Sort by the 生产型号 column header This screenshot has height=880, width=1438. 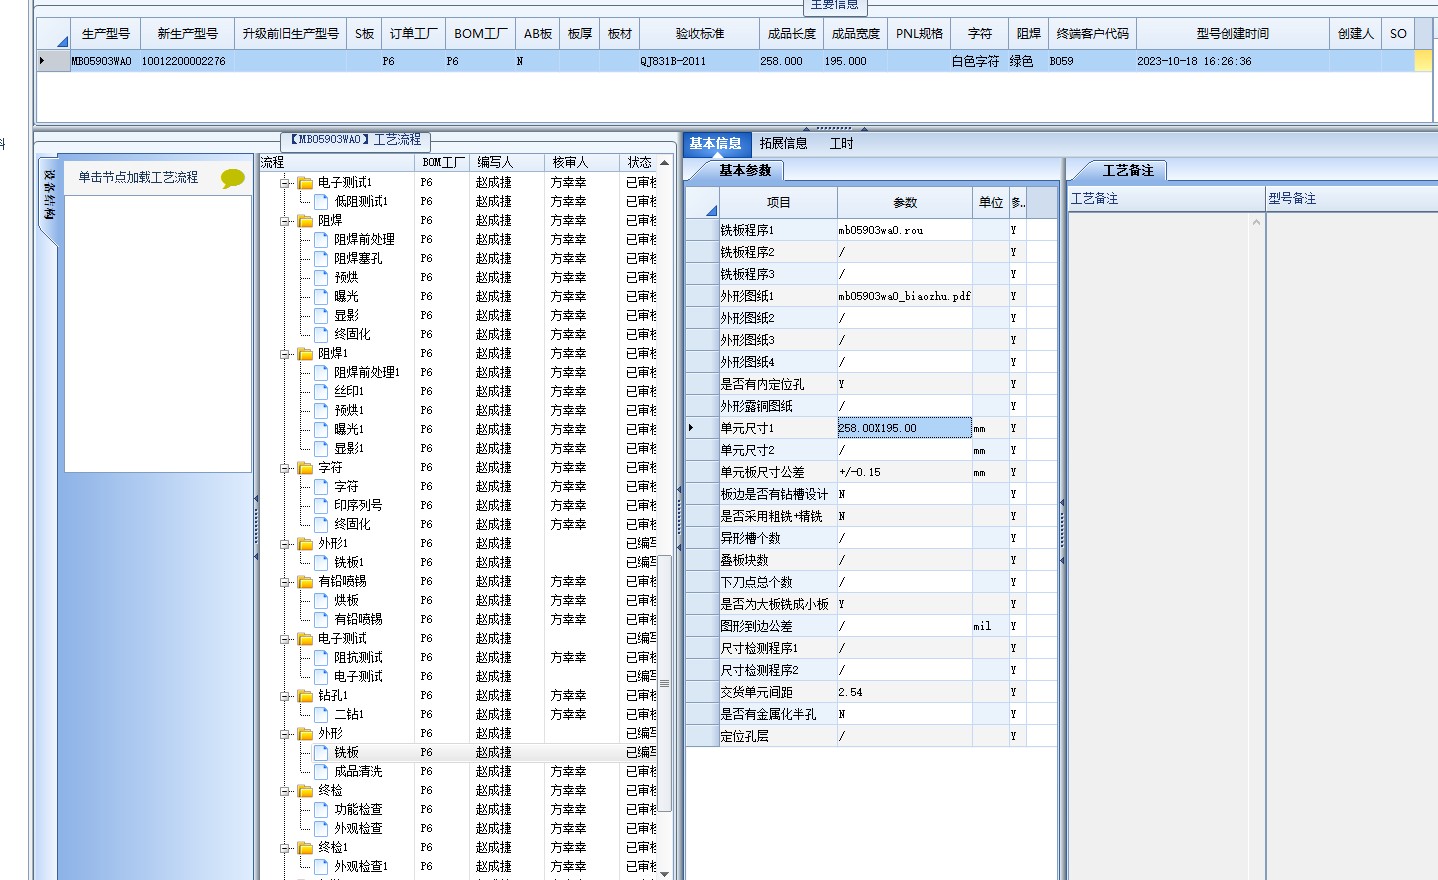105,34
